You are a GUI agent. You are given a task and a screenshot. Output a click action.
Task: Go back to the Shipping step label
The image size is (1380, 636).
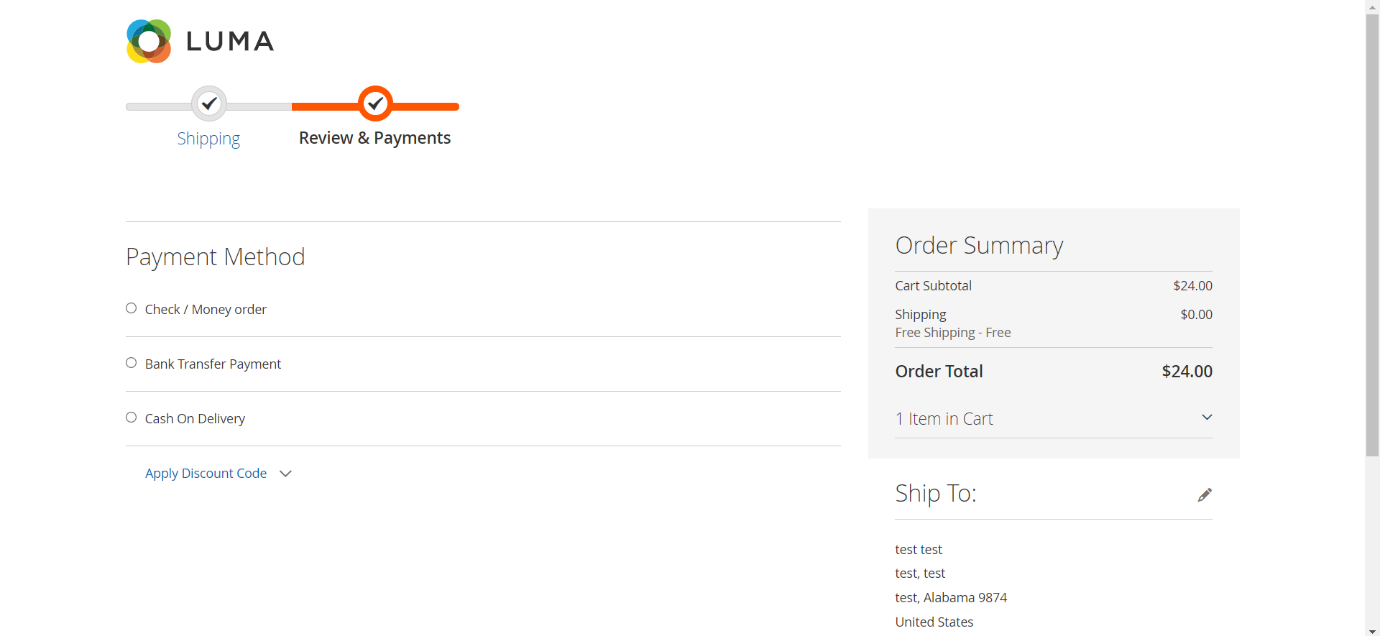point(208,138)
